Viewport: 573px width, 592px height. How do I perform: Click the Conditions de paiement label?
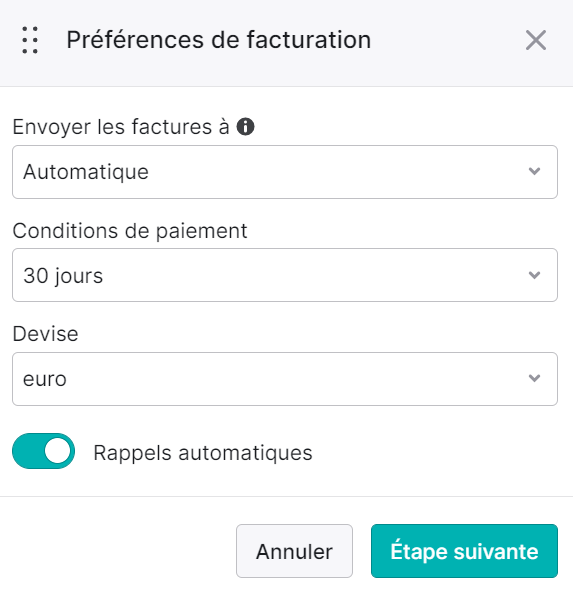point(130,231)
